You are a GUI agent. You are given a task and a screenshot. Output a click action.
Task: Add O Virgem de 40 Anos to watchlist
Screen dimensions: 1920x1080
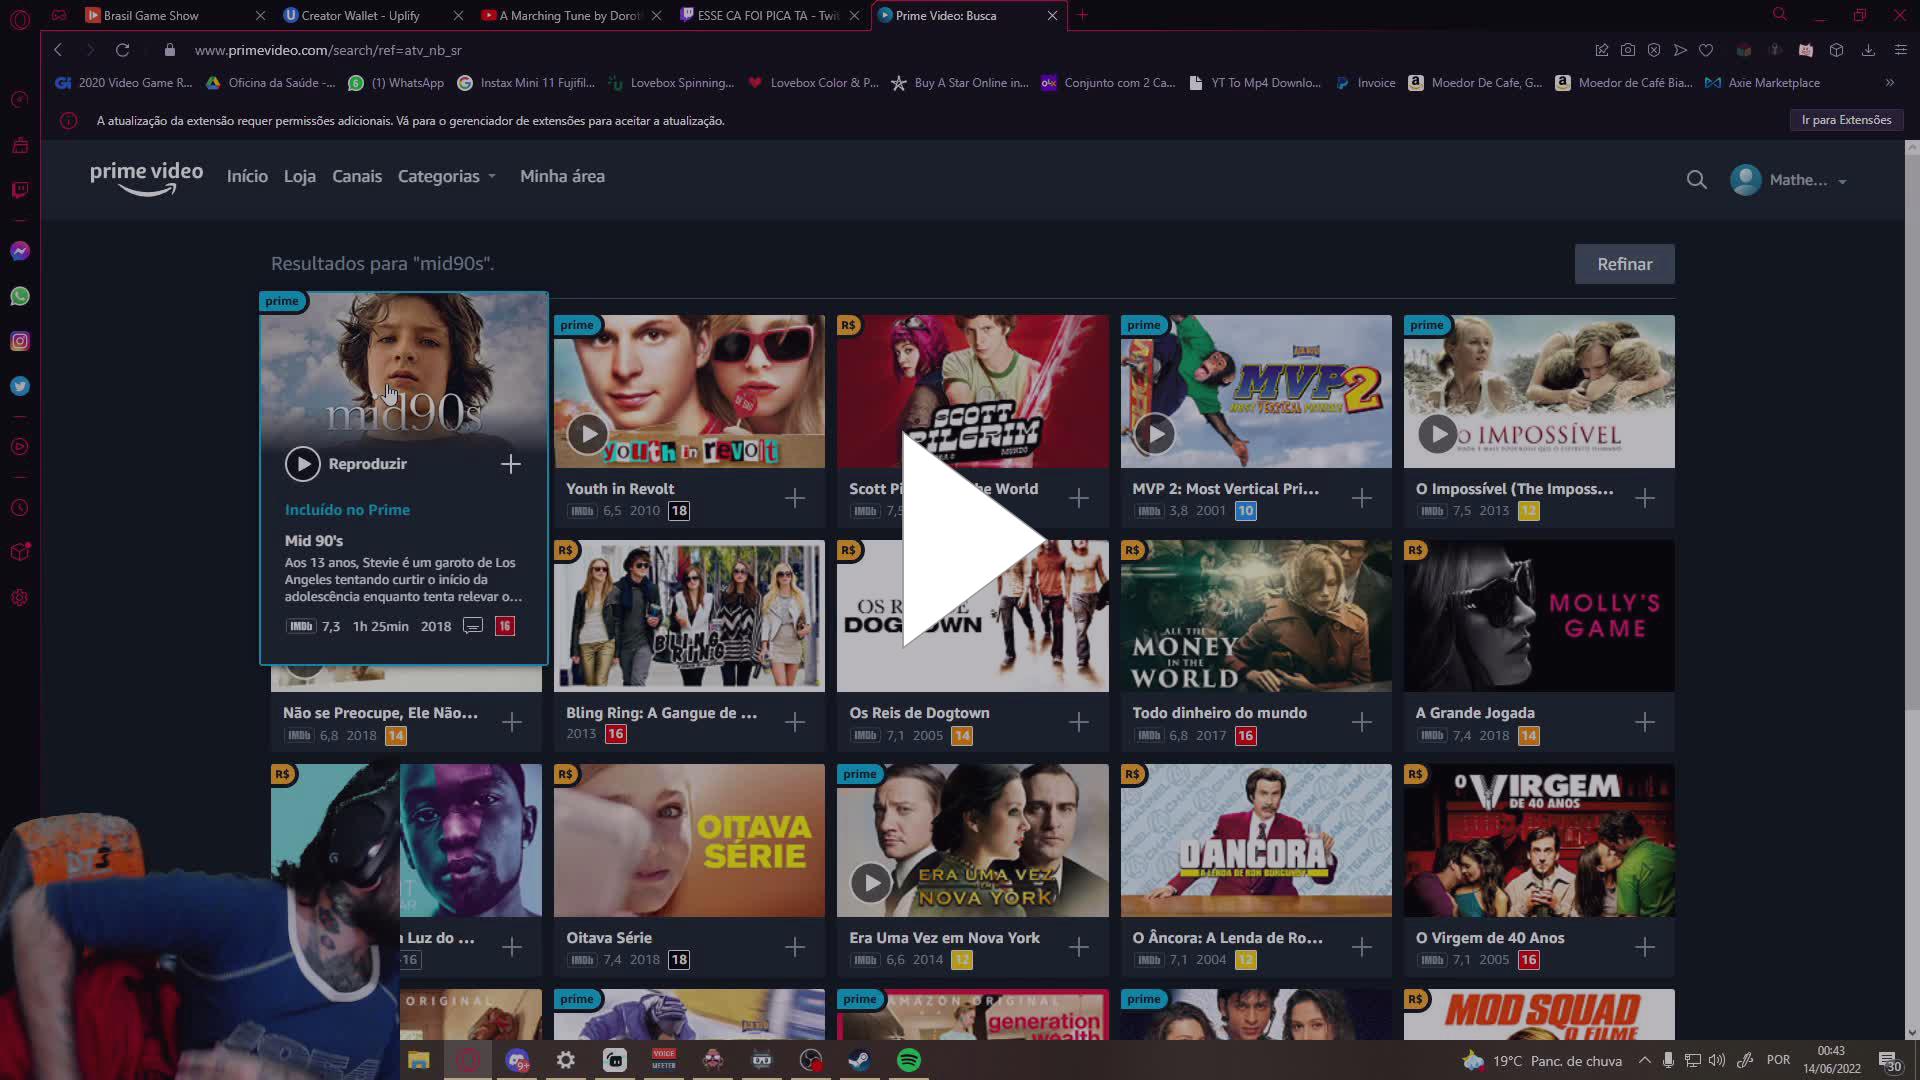coord(1645,946)
